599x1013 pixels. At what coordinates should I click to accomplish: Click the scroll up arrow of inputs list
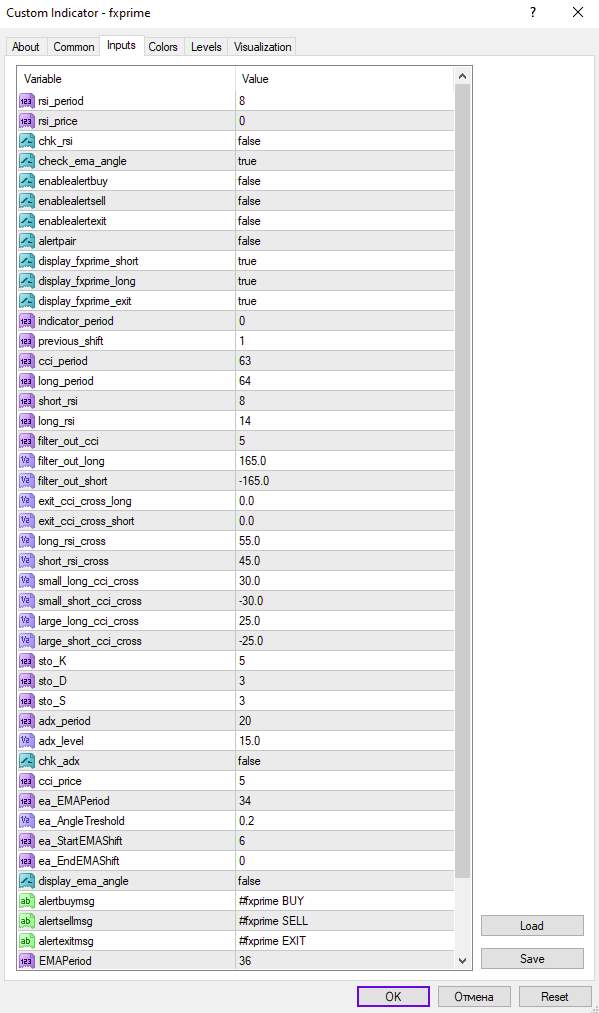pyautogui.click(x=462, y=76)
